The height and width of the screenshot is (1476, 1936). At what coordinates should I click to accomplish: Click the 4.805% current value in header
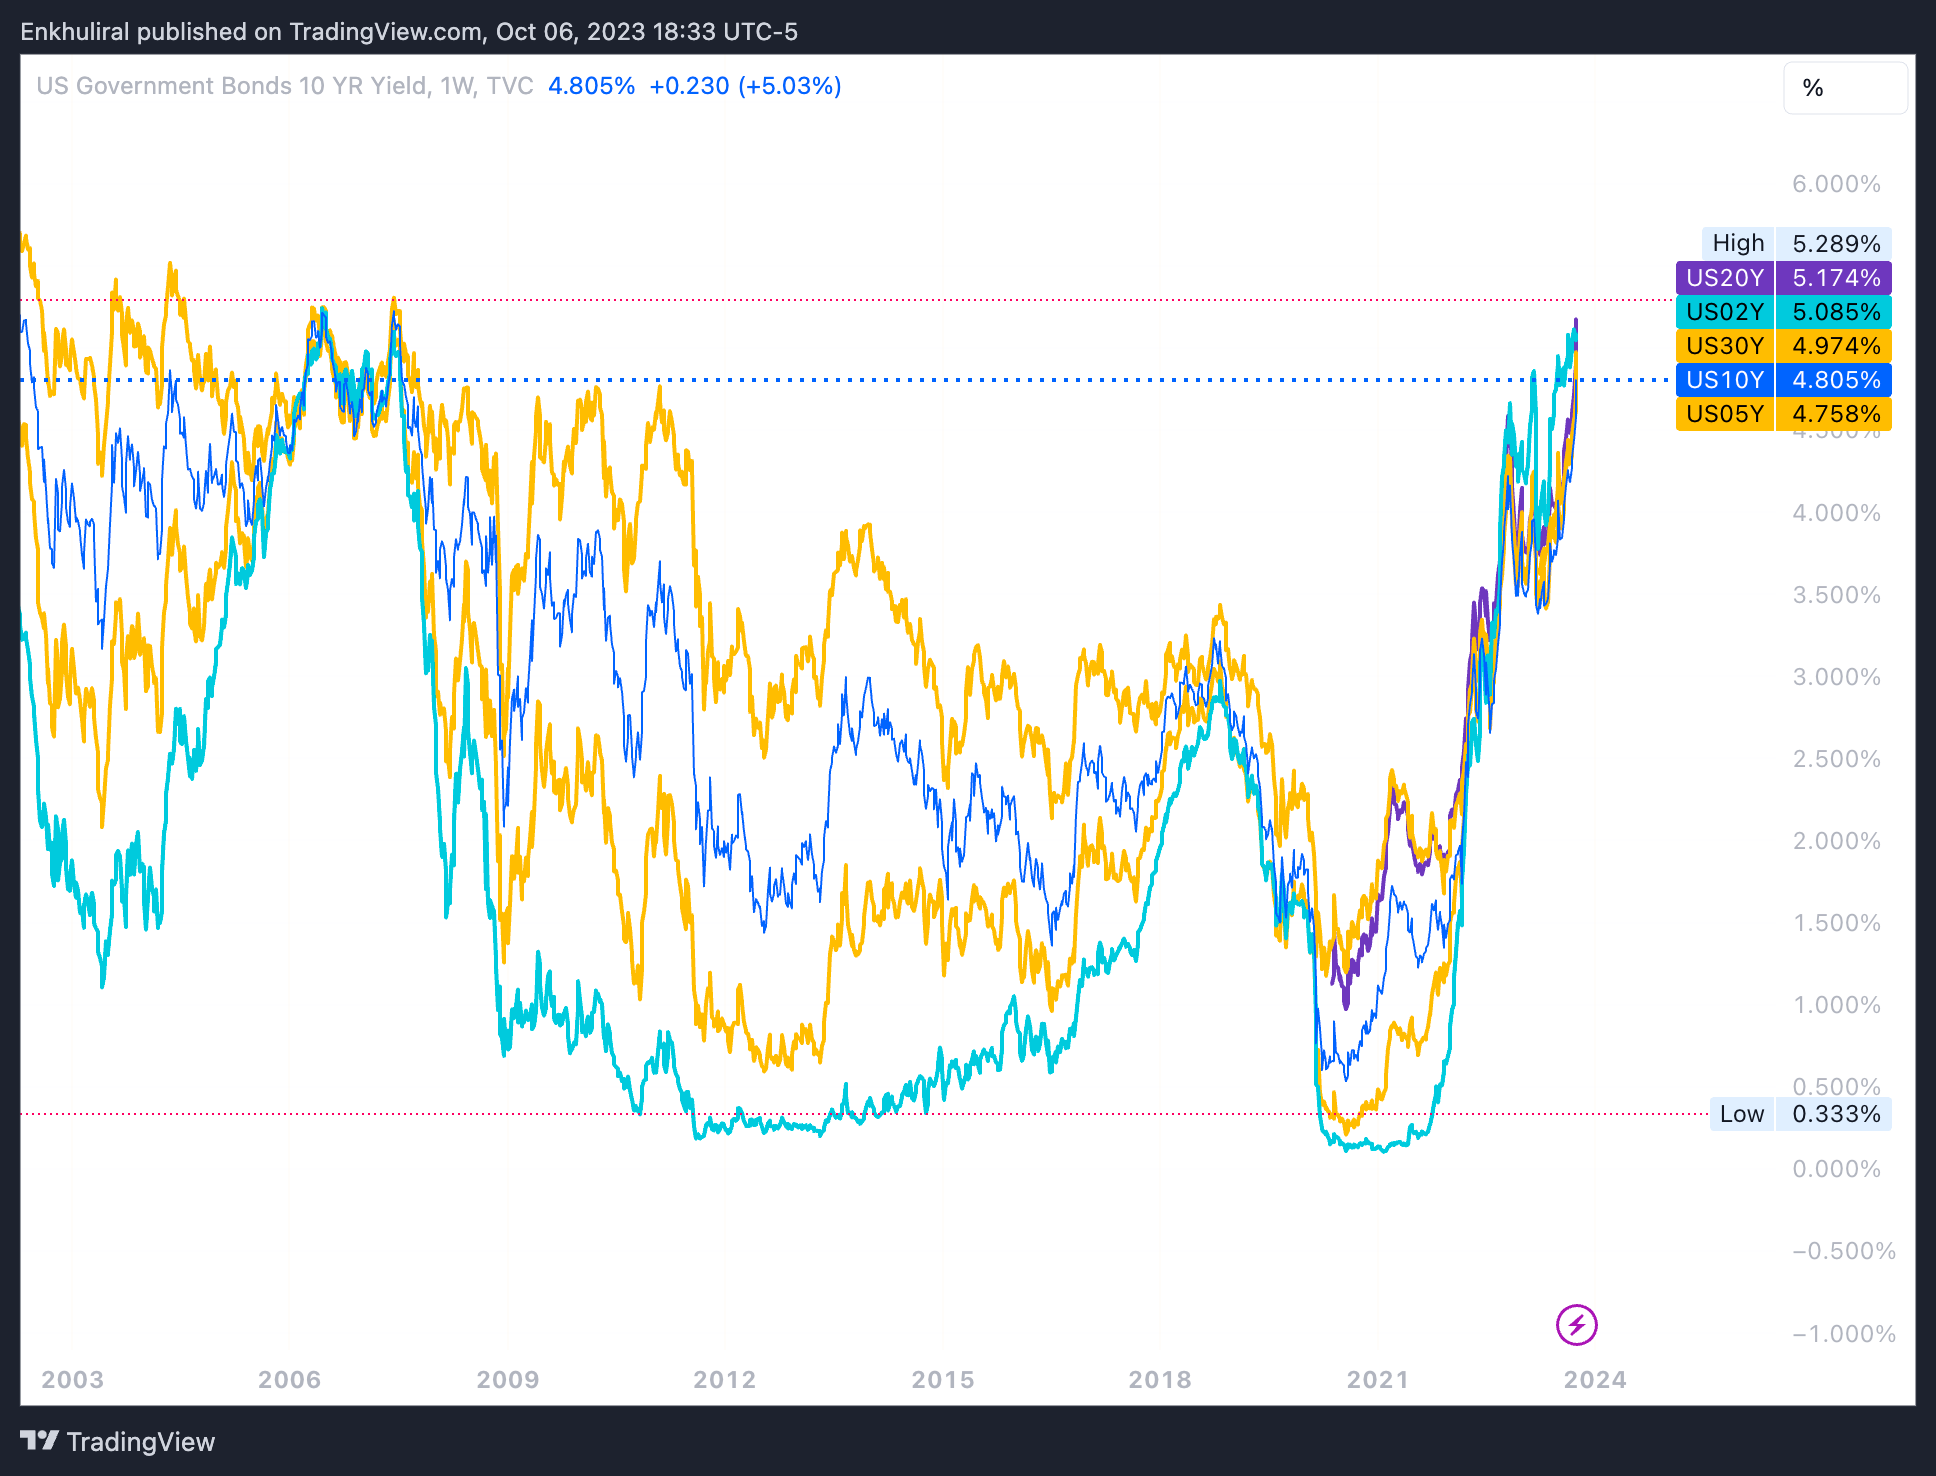(x=591, y=86)
